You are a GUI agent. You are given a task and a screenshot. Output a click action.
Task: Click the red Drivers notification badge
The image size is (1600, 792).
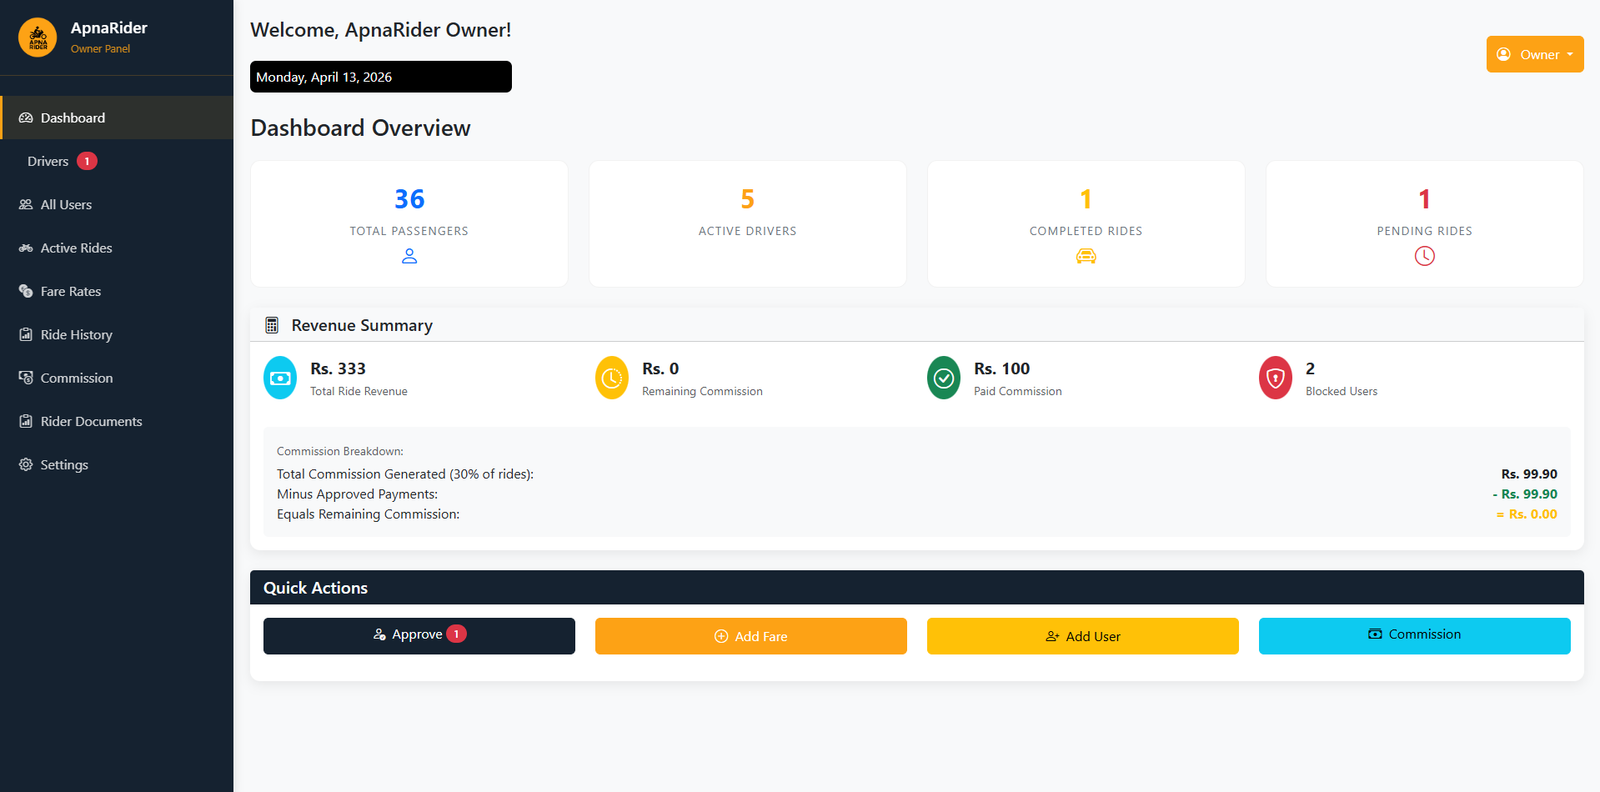[87, 161]
